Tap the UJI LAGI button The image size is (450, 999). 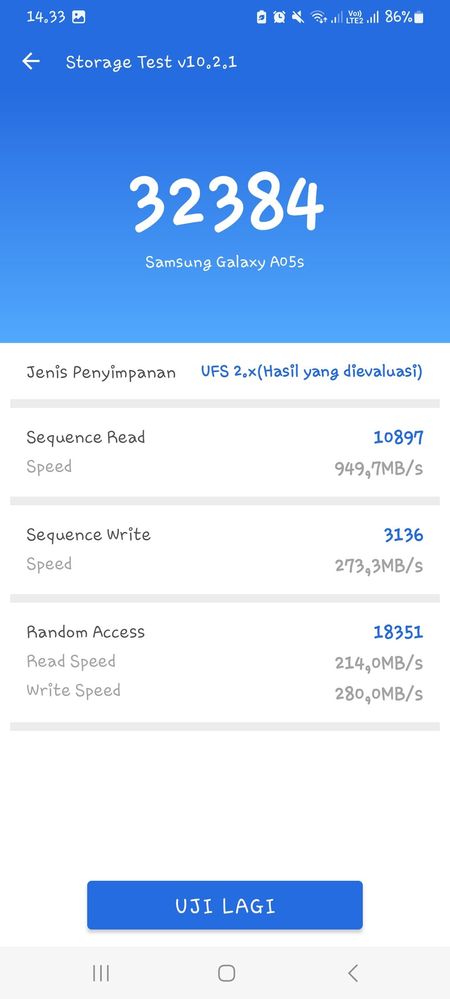pos(225,905)
